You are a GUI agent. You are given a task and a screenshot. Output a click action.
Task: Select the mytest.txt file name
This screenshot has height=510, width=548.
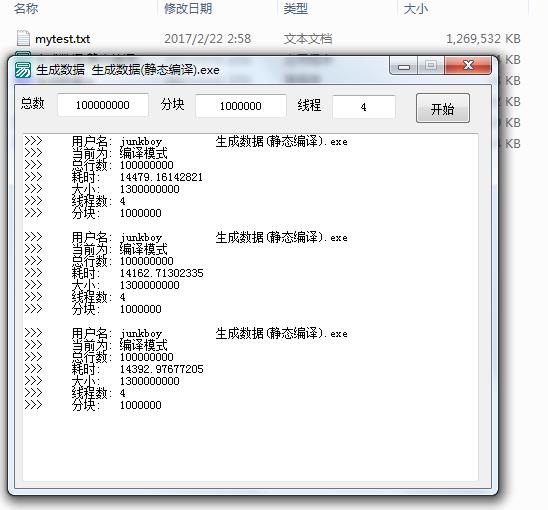click(63, 39)
